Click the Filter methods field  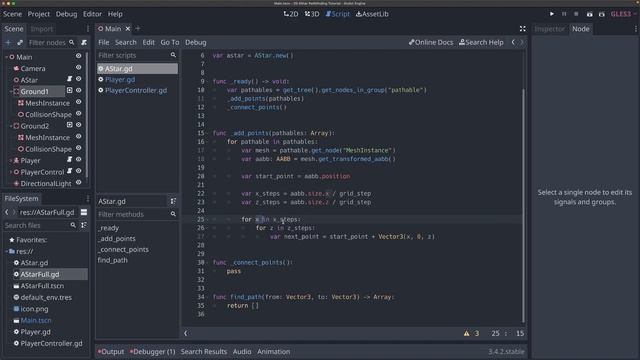click(137, 214)
